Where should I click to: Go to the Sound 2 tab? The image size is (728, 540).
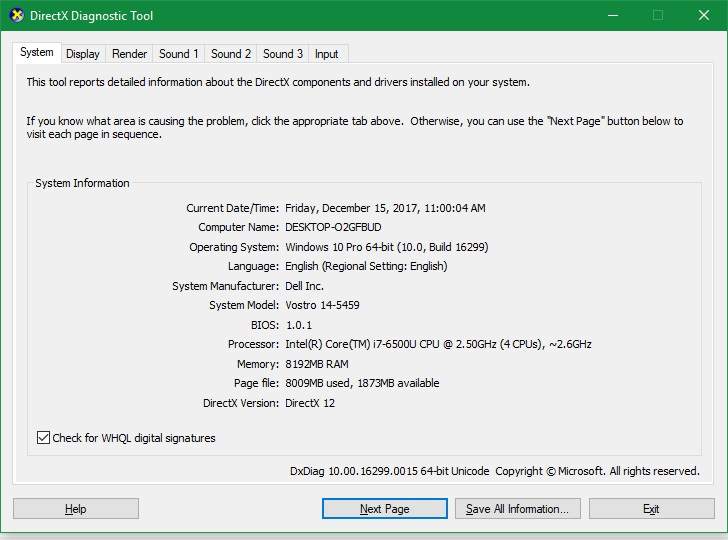pyautogui.click(x=231, y=54)
